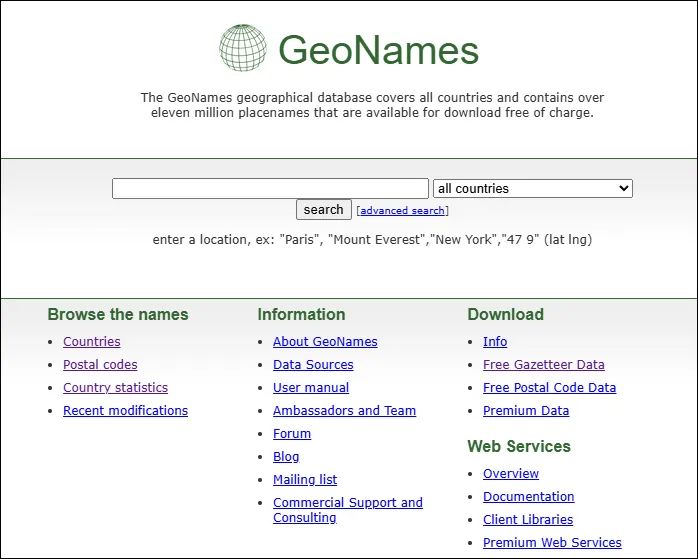Open the Postal codes link

point(100,365)
